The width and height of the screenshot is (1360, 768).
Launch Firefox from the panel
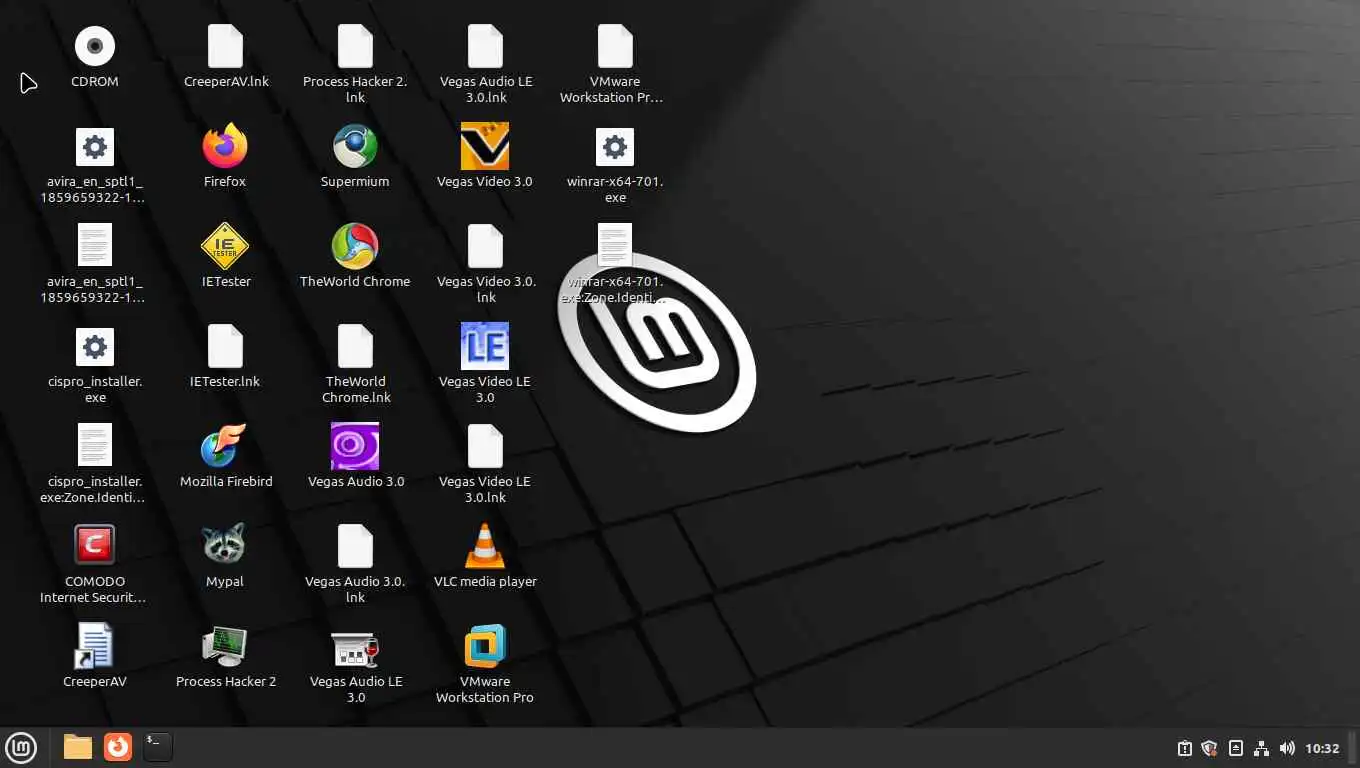pyautogui.click(x=118, y=747)
